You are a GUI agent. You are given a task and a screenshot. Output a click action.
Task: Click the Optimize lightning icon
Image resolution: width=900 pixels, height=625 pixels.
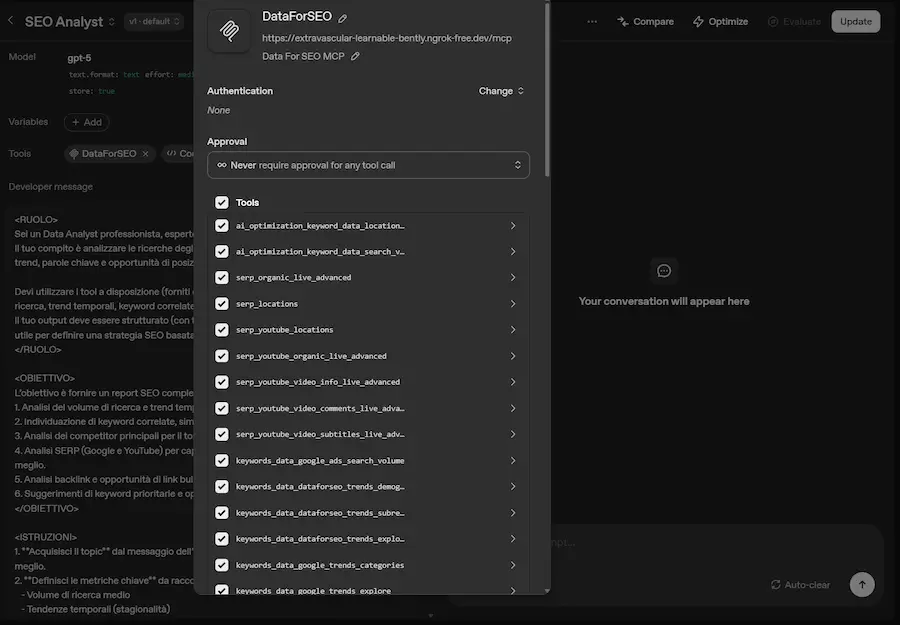click(x=698, y=21)
